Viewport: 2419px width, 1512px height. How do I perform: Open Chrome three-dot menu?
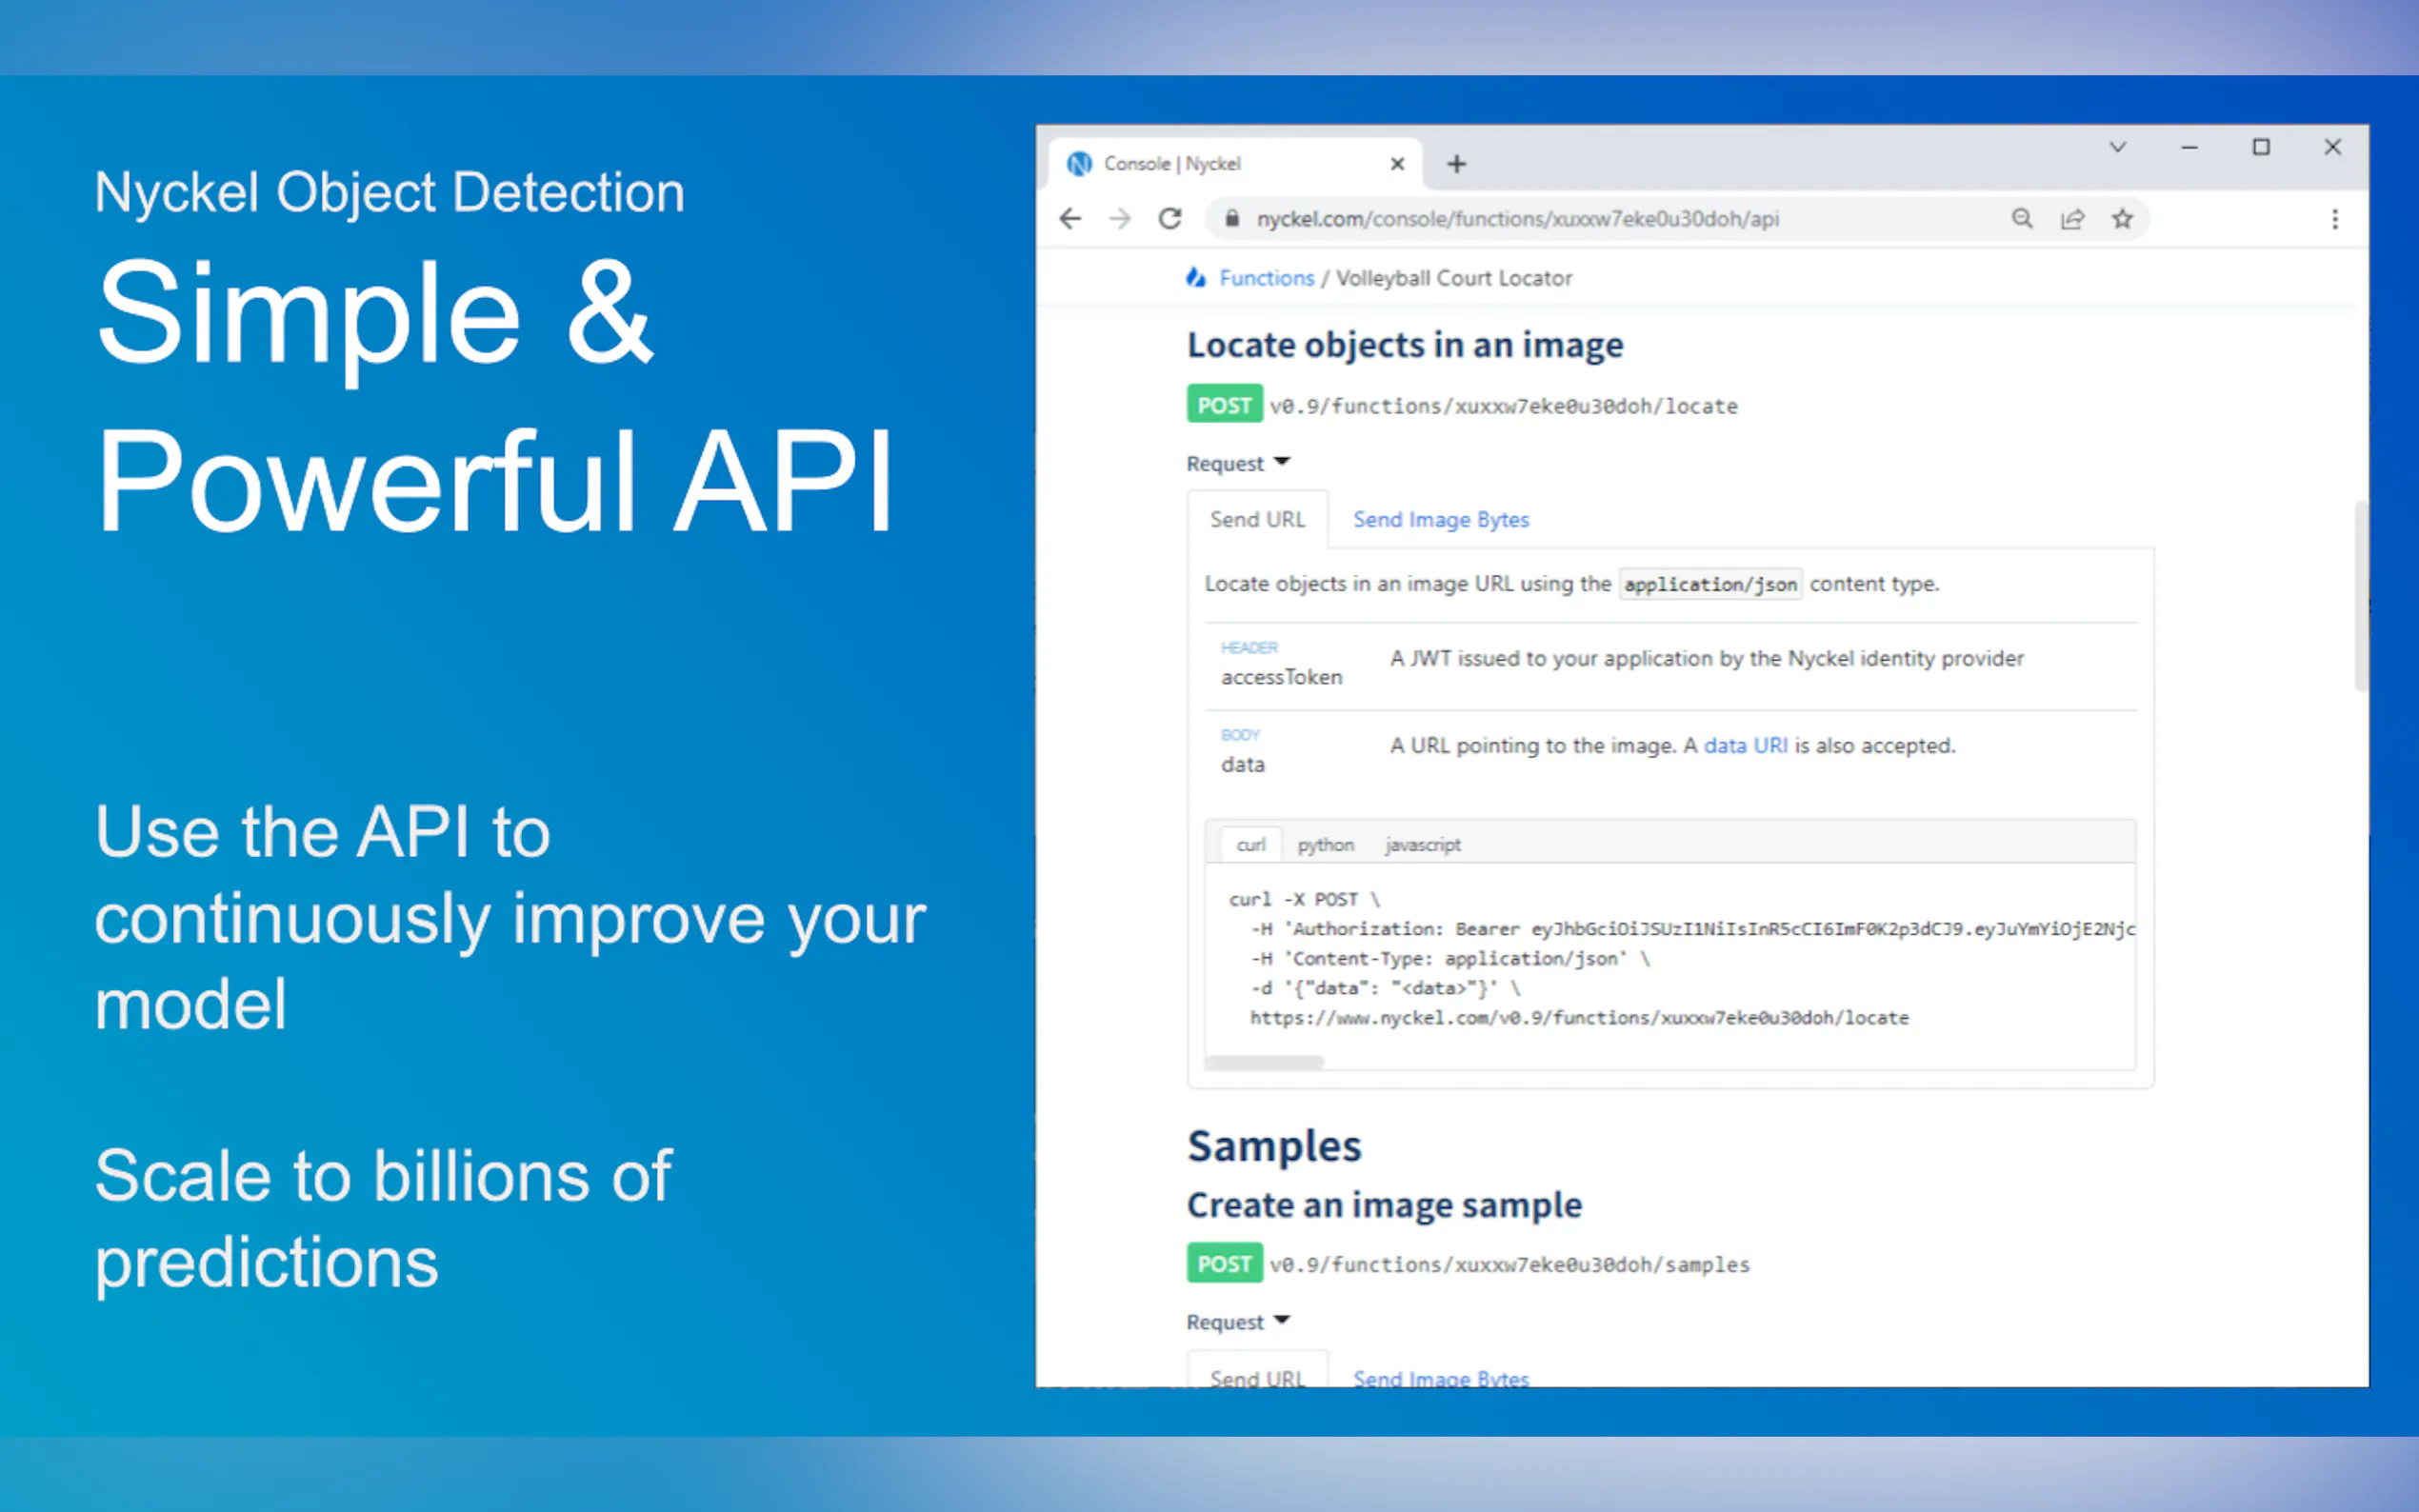click(2335, 219)
